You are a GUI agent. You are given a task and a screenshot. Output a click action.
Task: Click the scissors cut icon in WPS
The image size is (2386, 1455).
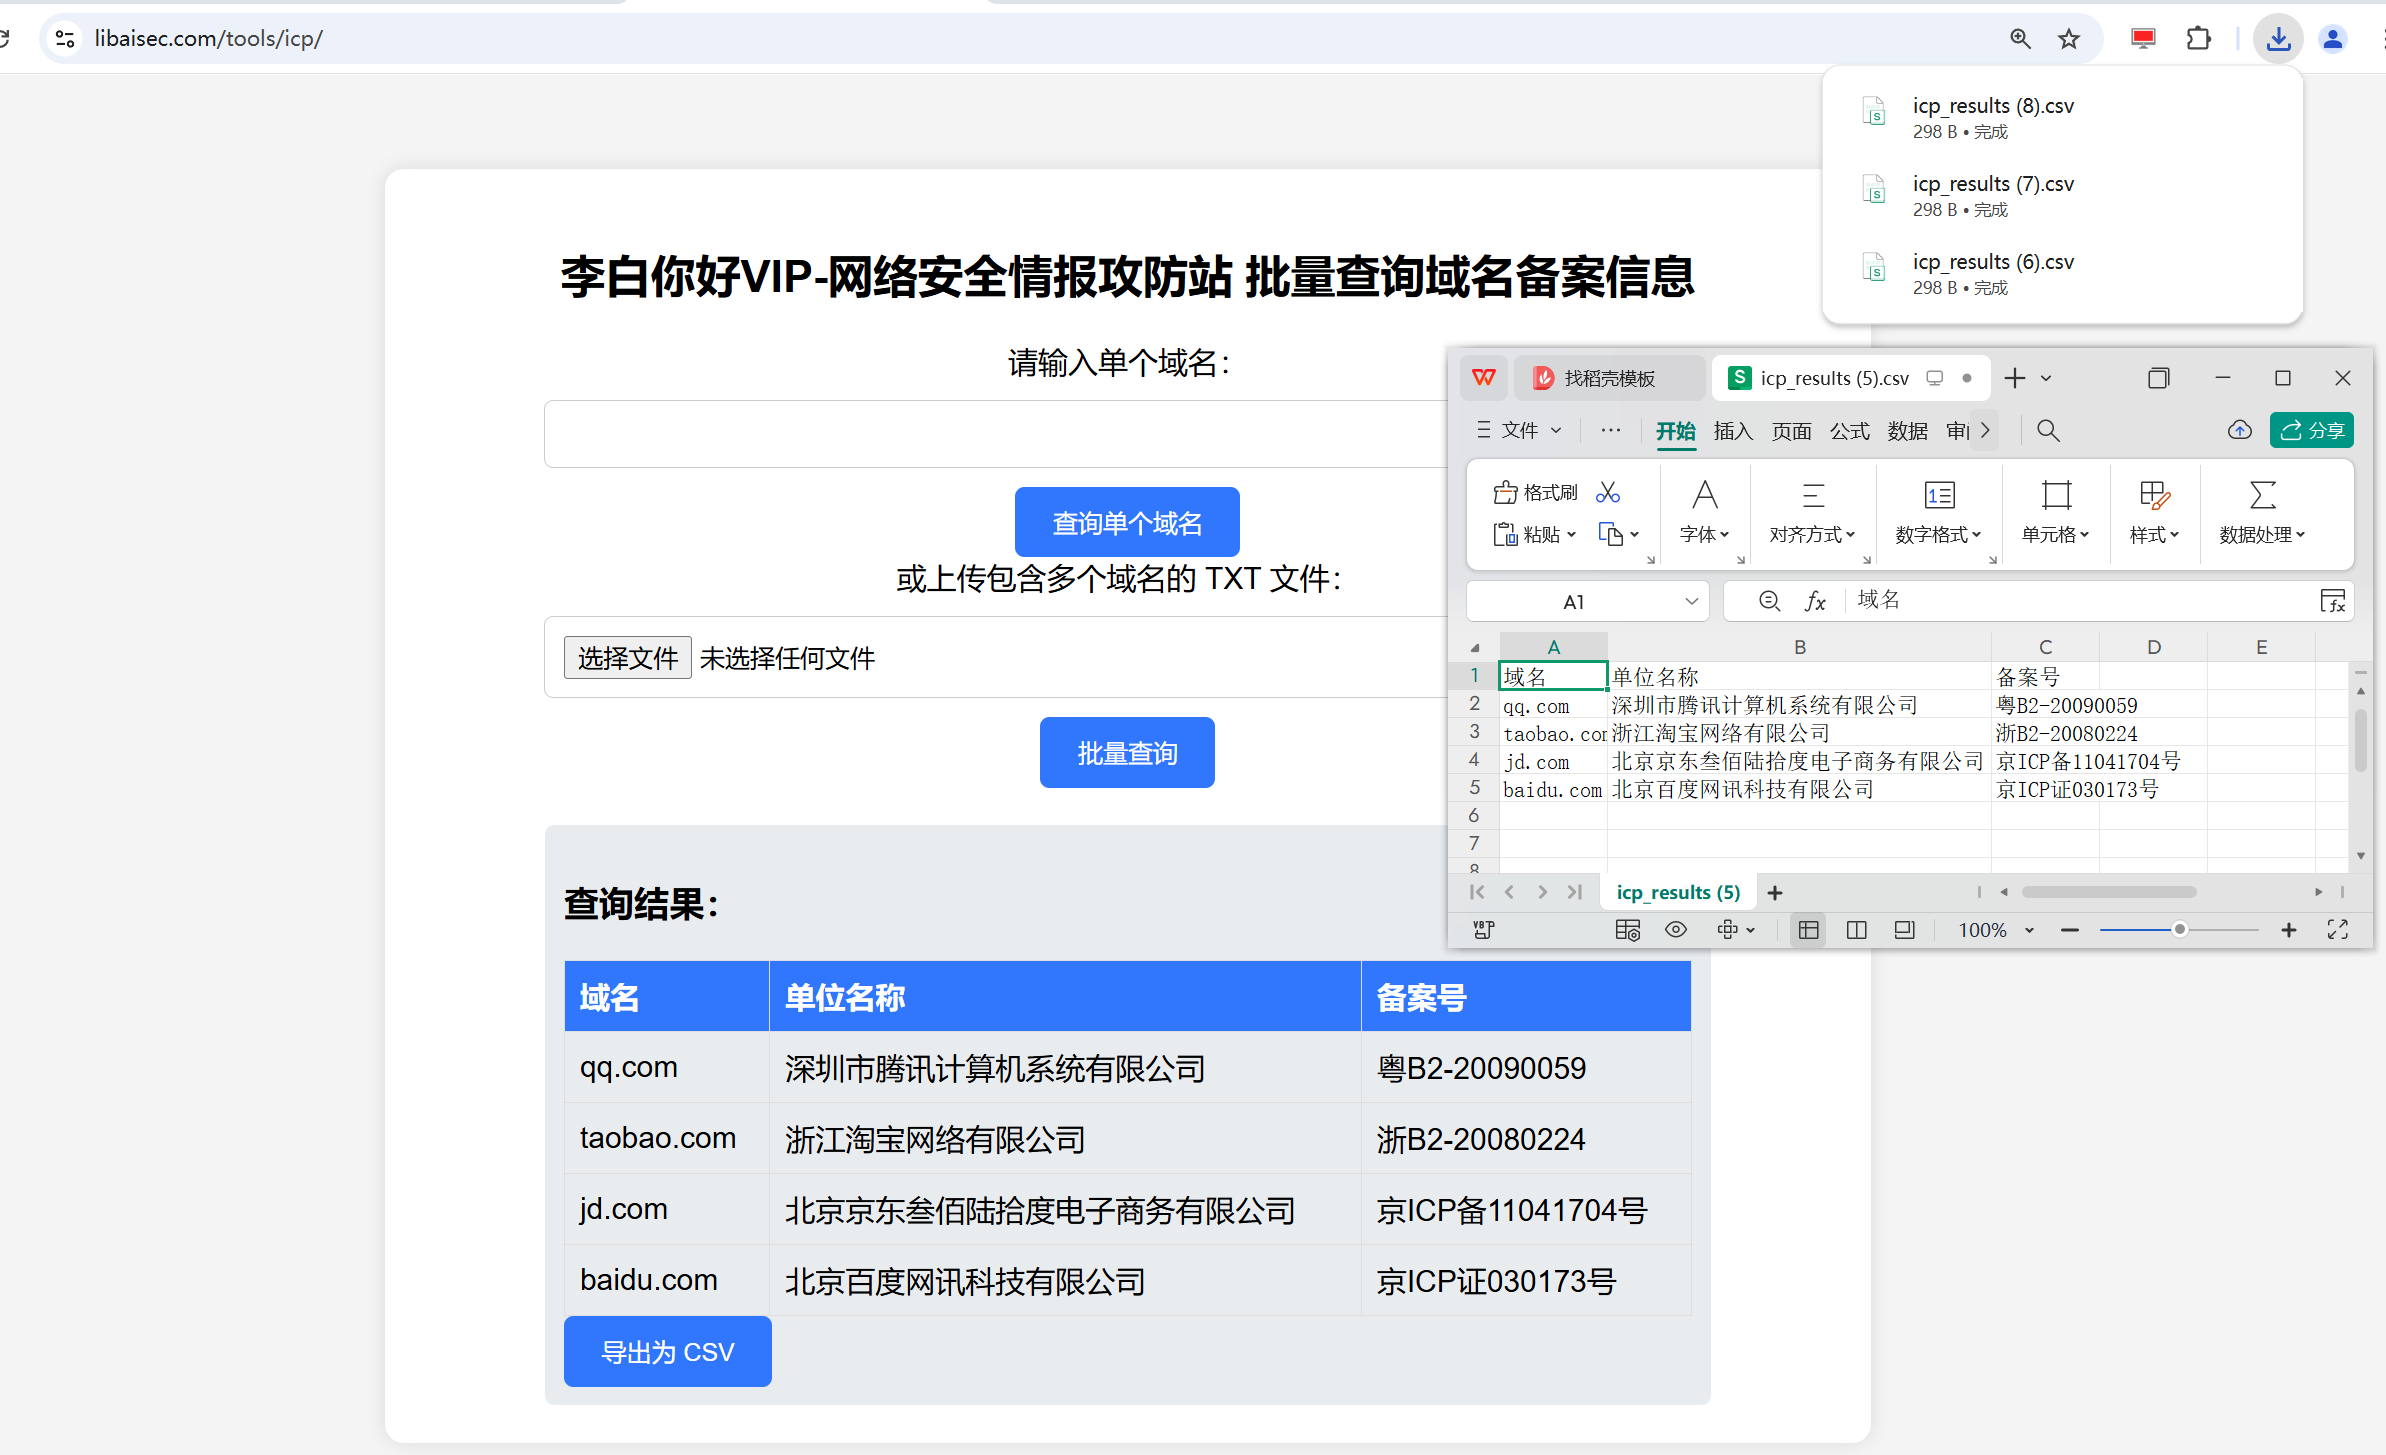(x=1608, y=492)
